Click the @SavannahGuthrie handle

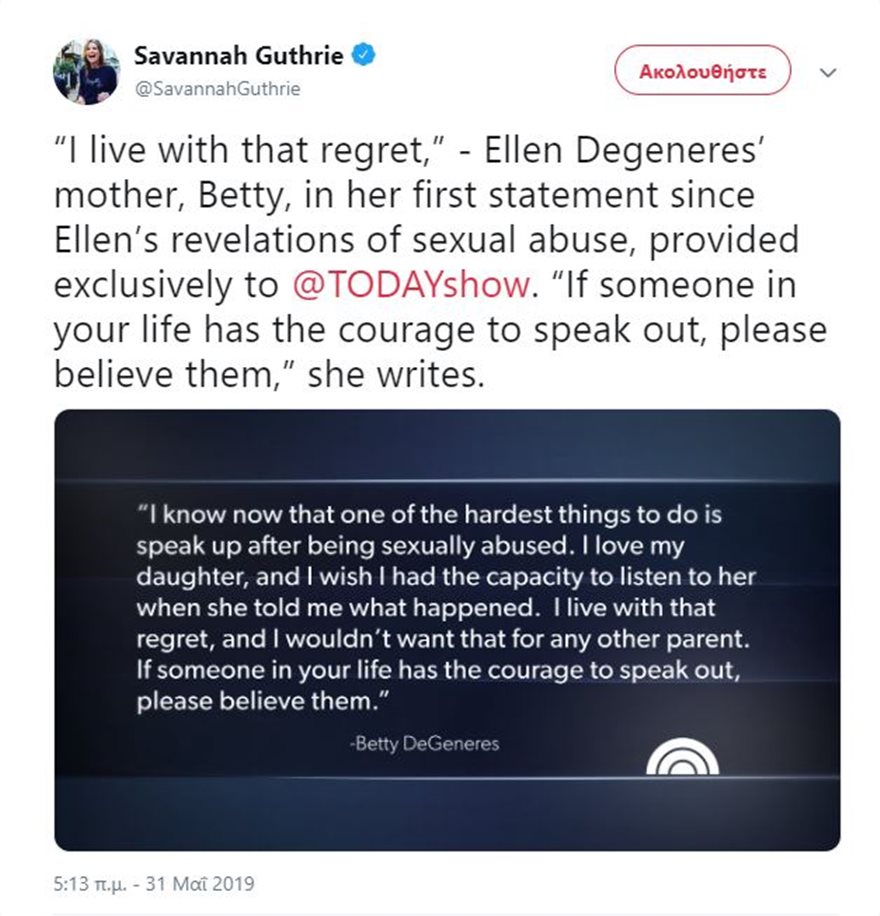[x=216, y=88]
